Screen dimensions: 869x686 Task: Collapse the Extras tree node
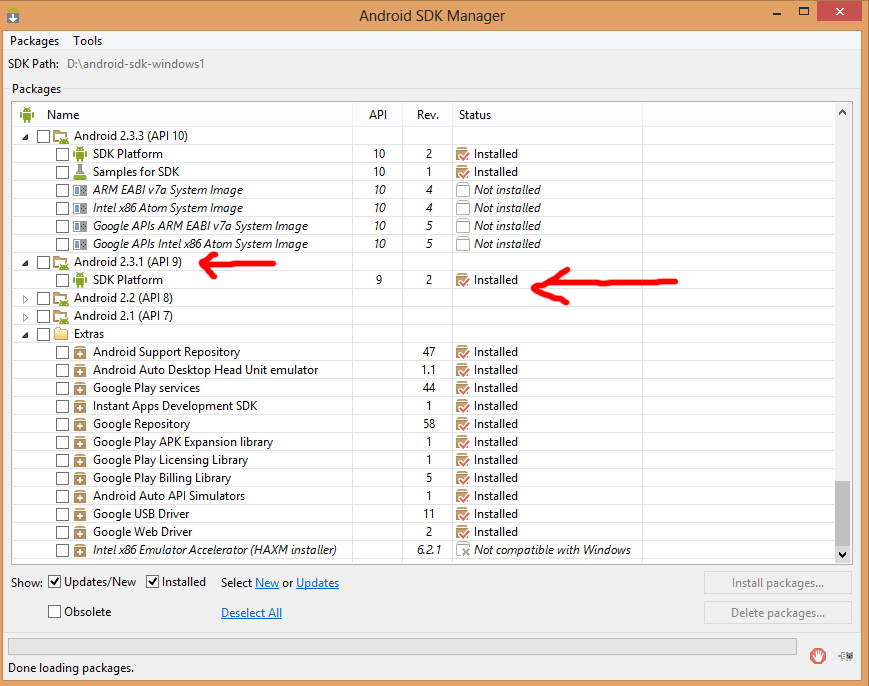26,334
